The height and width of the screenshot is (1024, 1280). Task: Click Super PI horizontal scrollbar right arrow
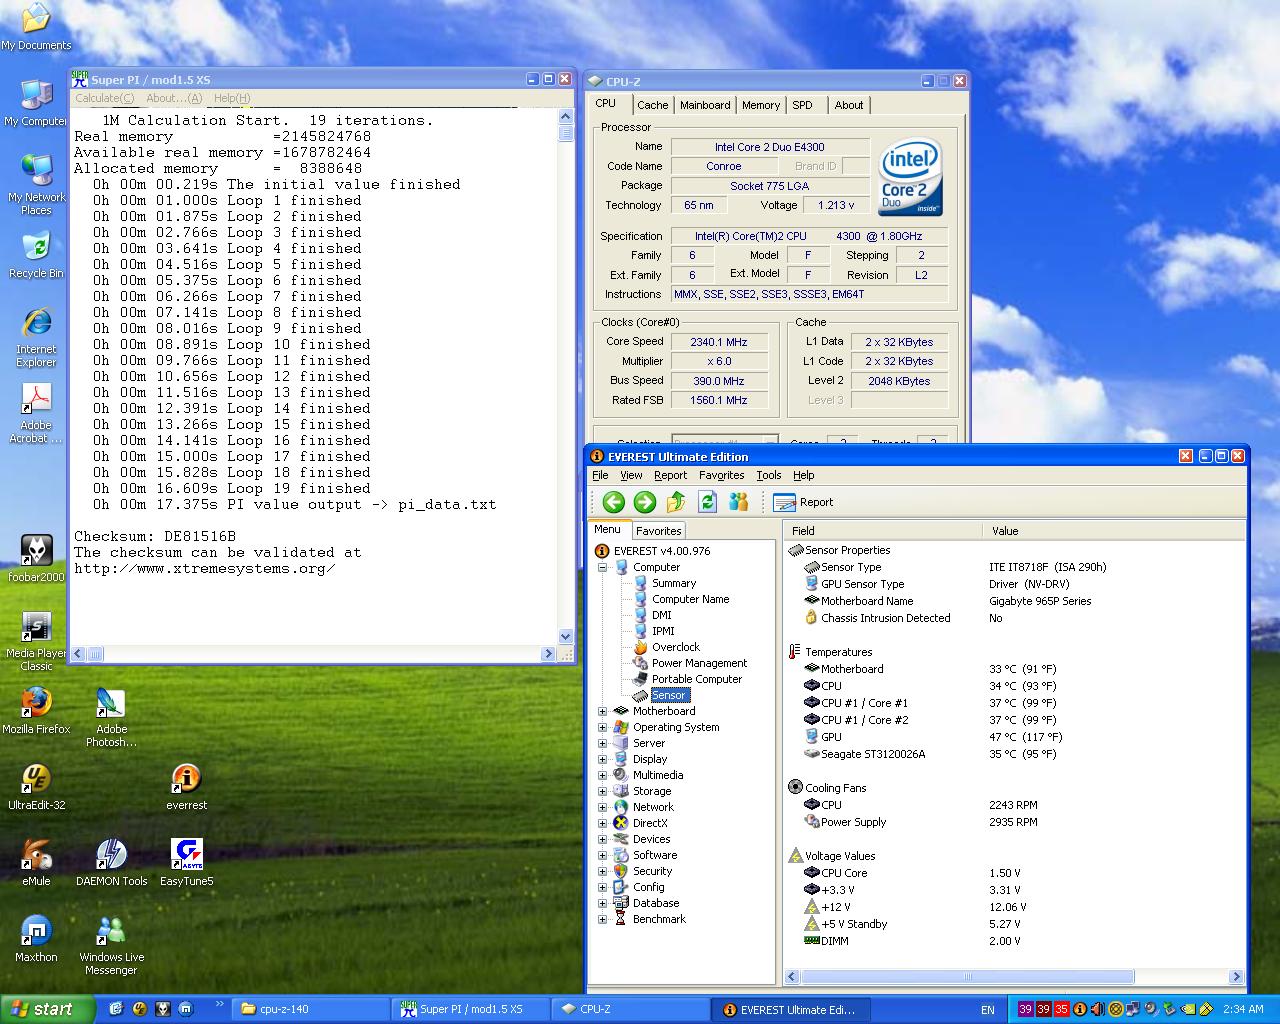[548, 654]
